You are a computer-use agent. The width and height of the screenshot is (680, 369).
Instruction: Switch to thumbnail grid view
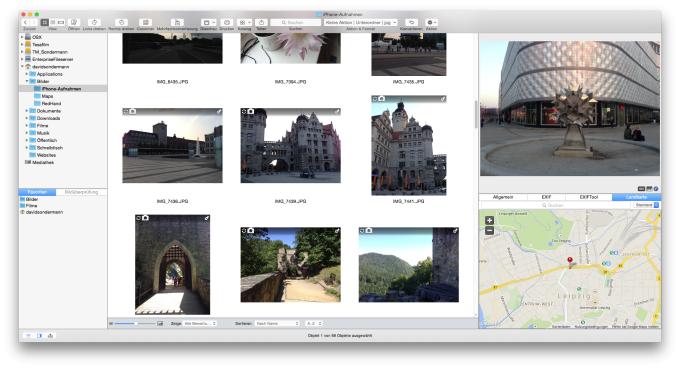click(x=45, y=22)
